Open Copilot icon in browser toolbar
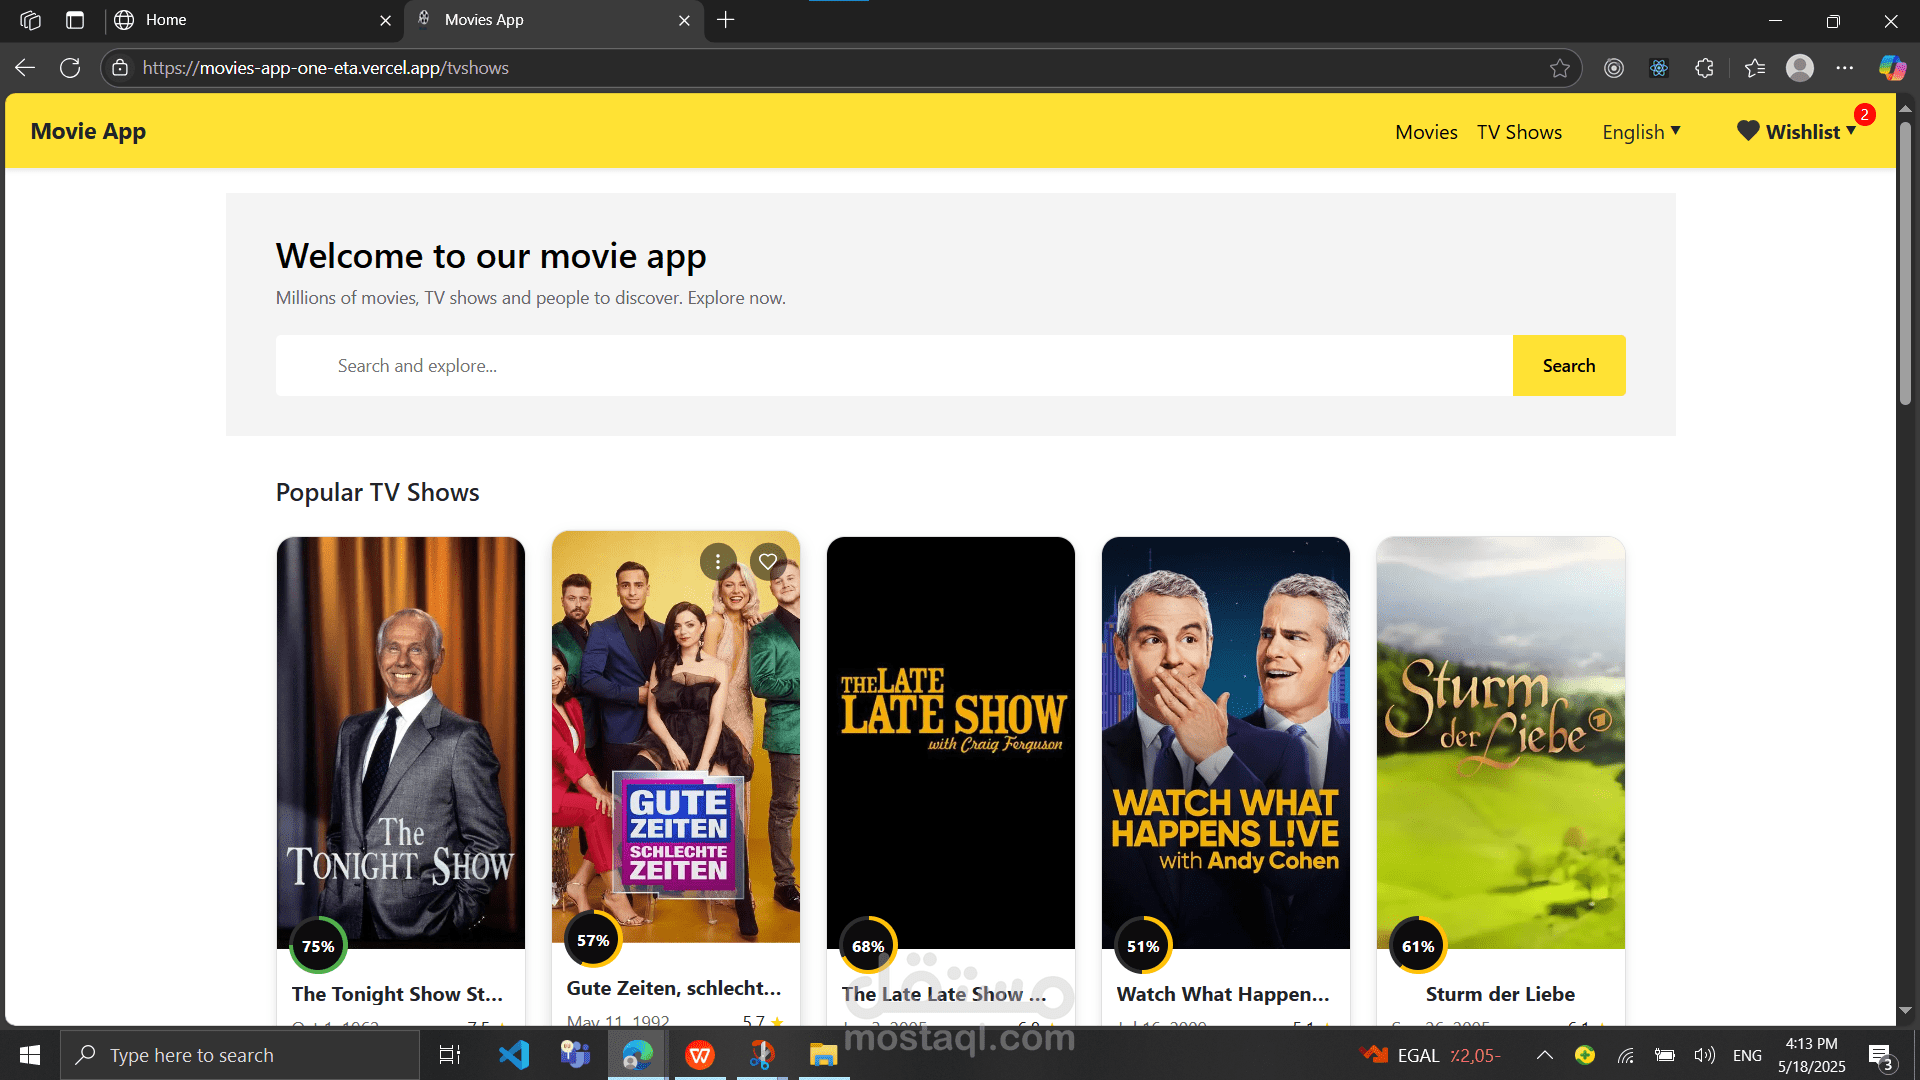Screen dimensions: 1920x1080 click(x=1891, y=68)
